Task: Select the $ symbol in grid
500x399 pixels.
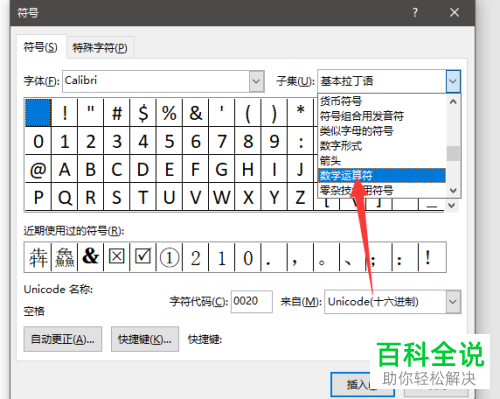Action: [x=143, y=113]
